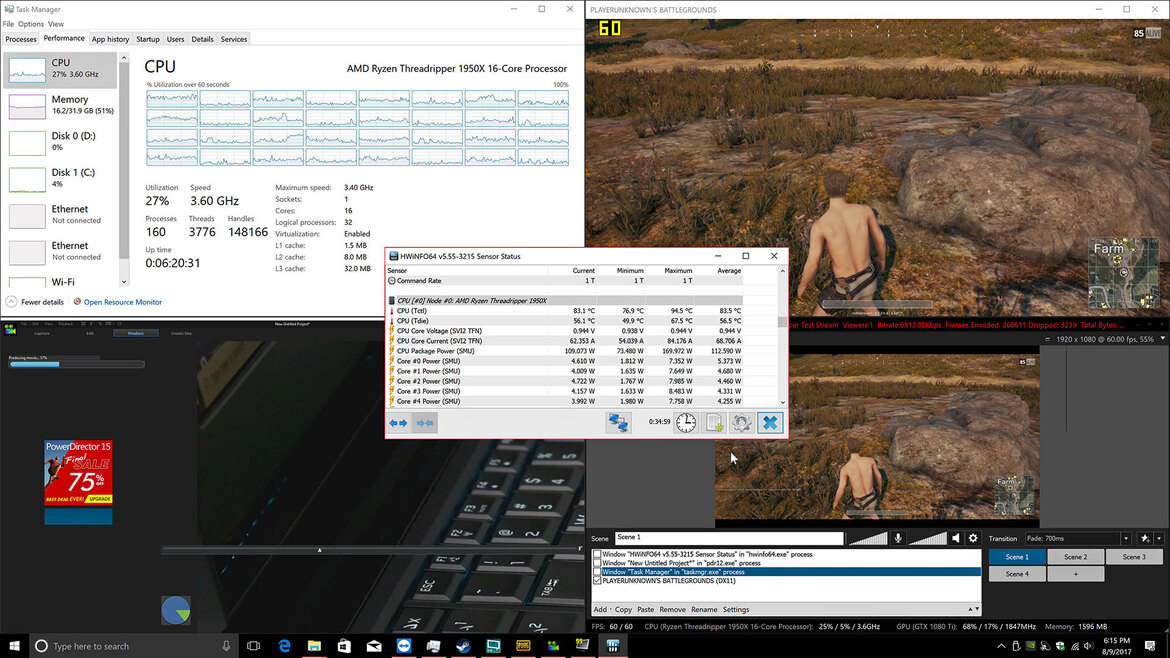Click the transition star plus icon
Screen dimensions: 1170x658
[x=1145, y=539]
